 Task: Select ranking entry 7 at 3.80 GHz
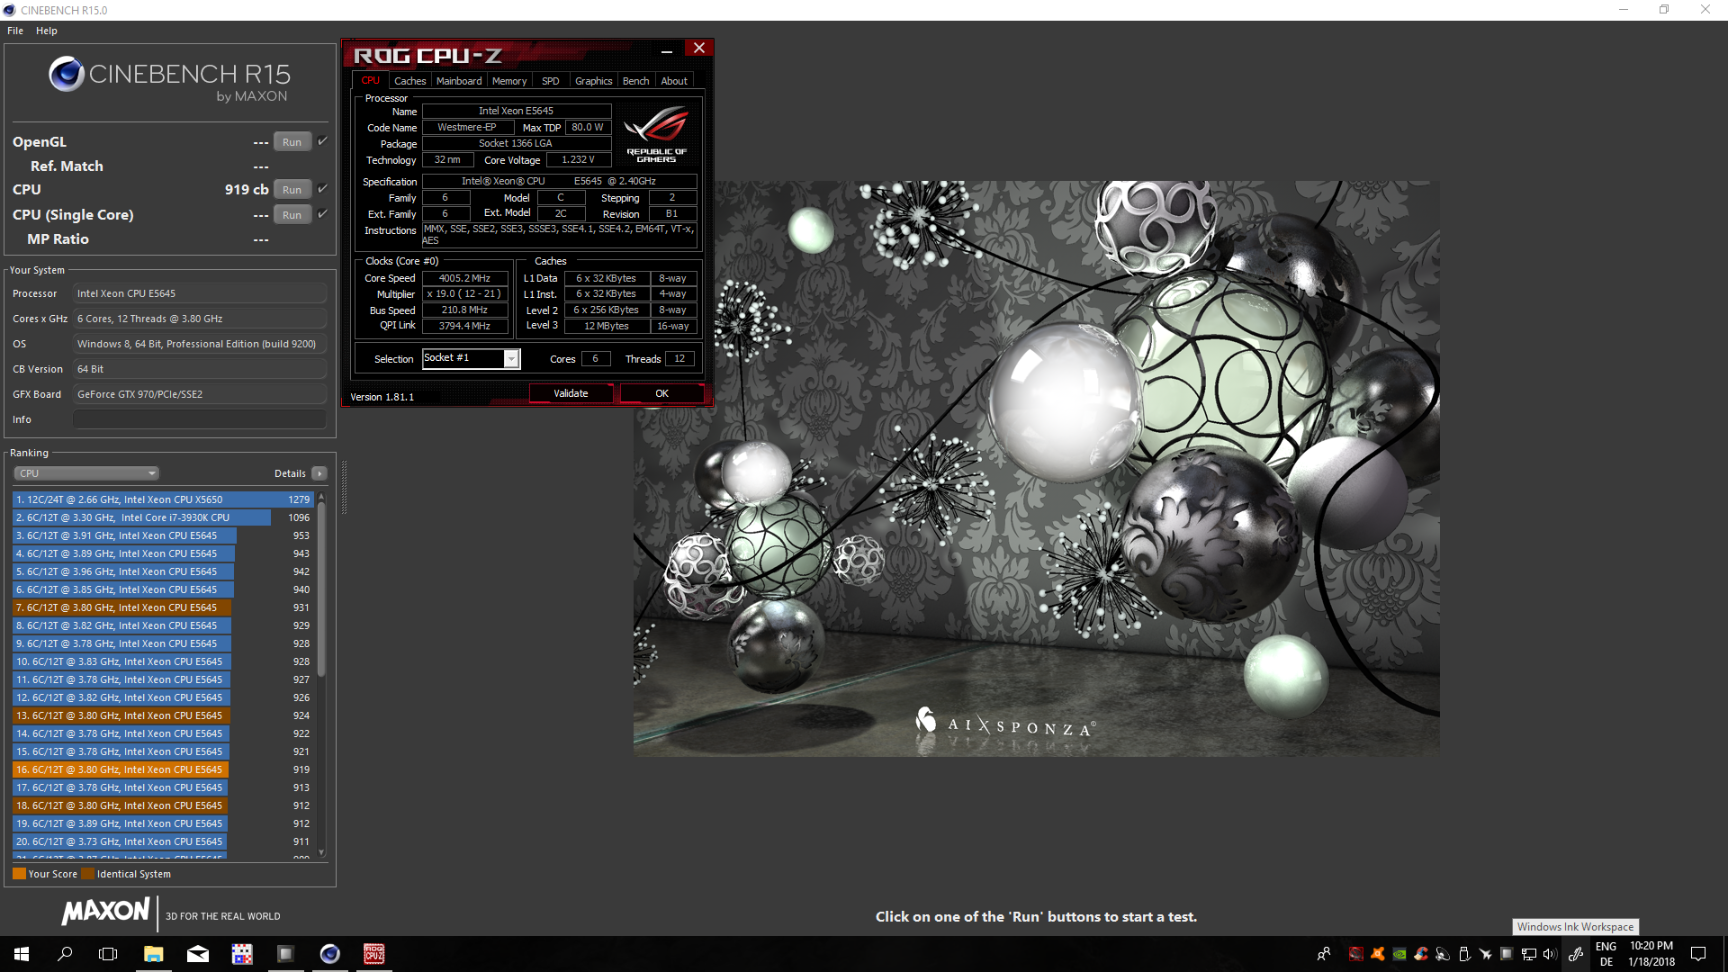163,607
